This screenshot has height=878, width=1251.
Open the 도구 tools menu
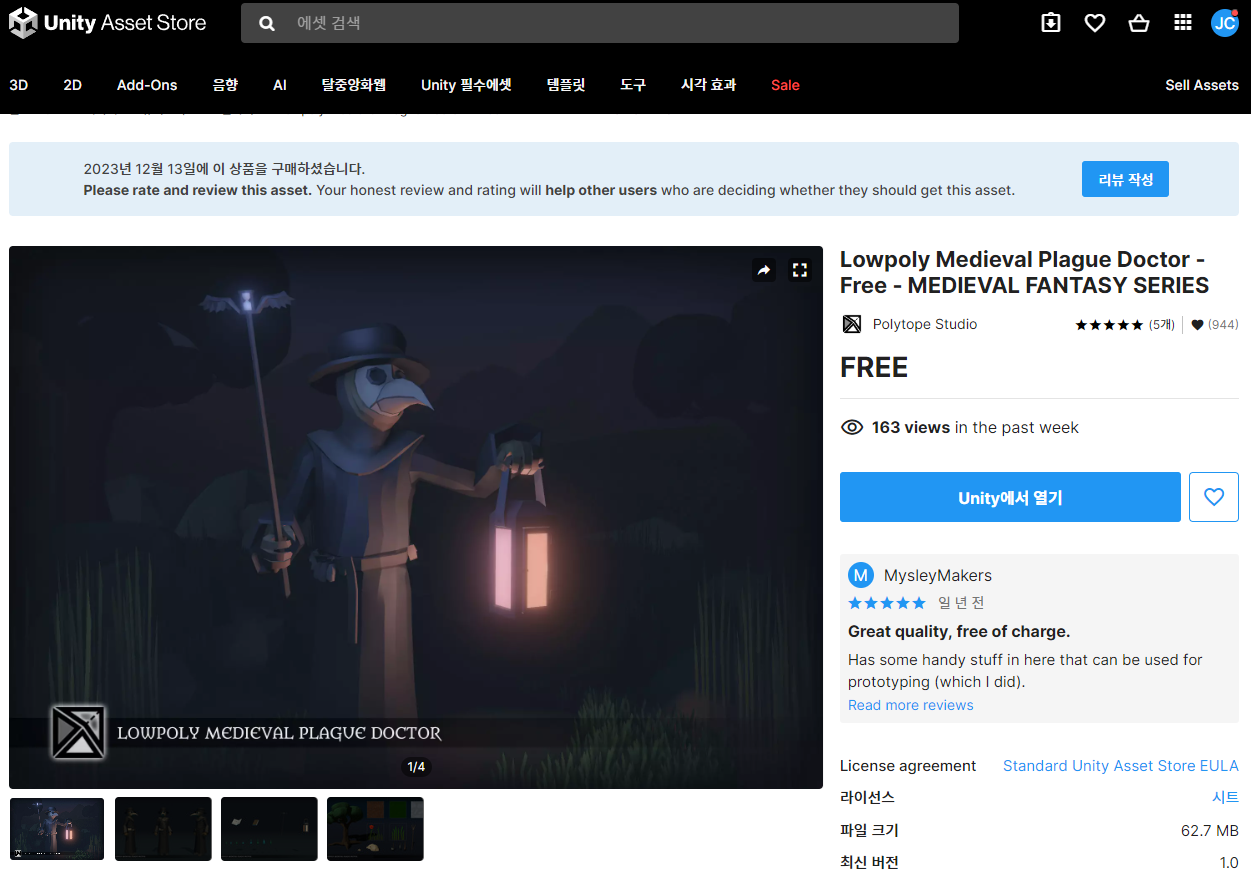tap(633, 85)
